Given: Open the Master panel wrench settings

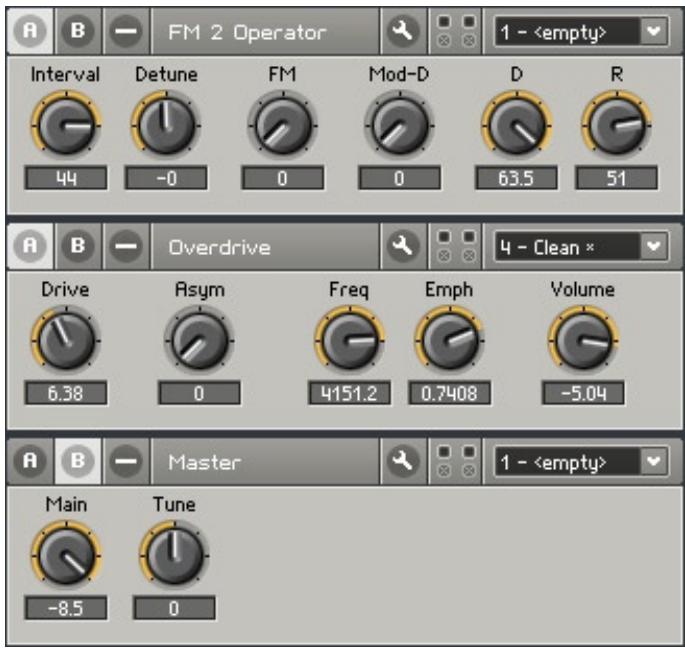Looking at the screenshot, I should pos(402,461).
